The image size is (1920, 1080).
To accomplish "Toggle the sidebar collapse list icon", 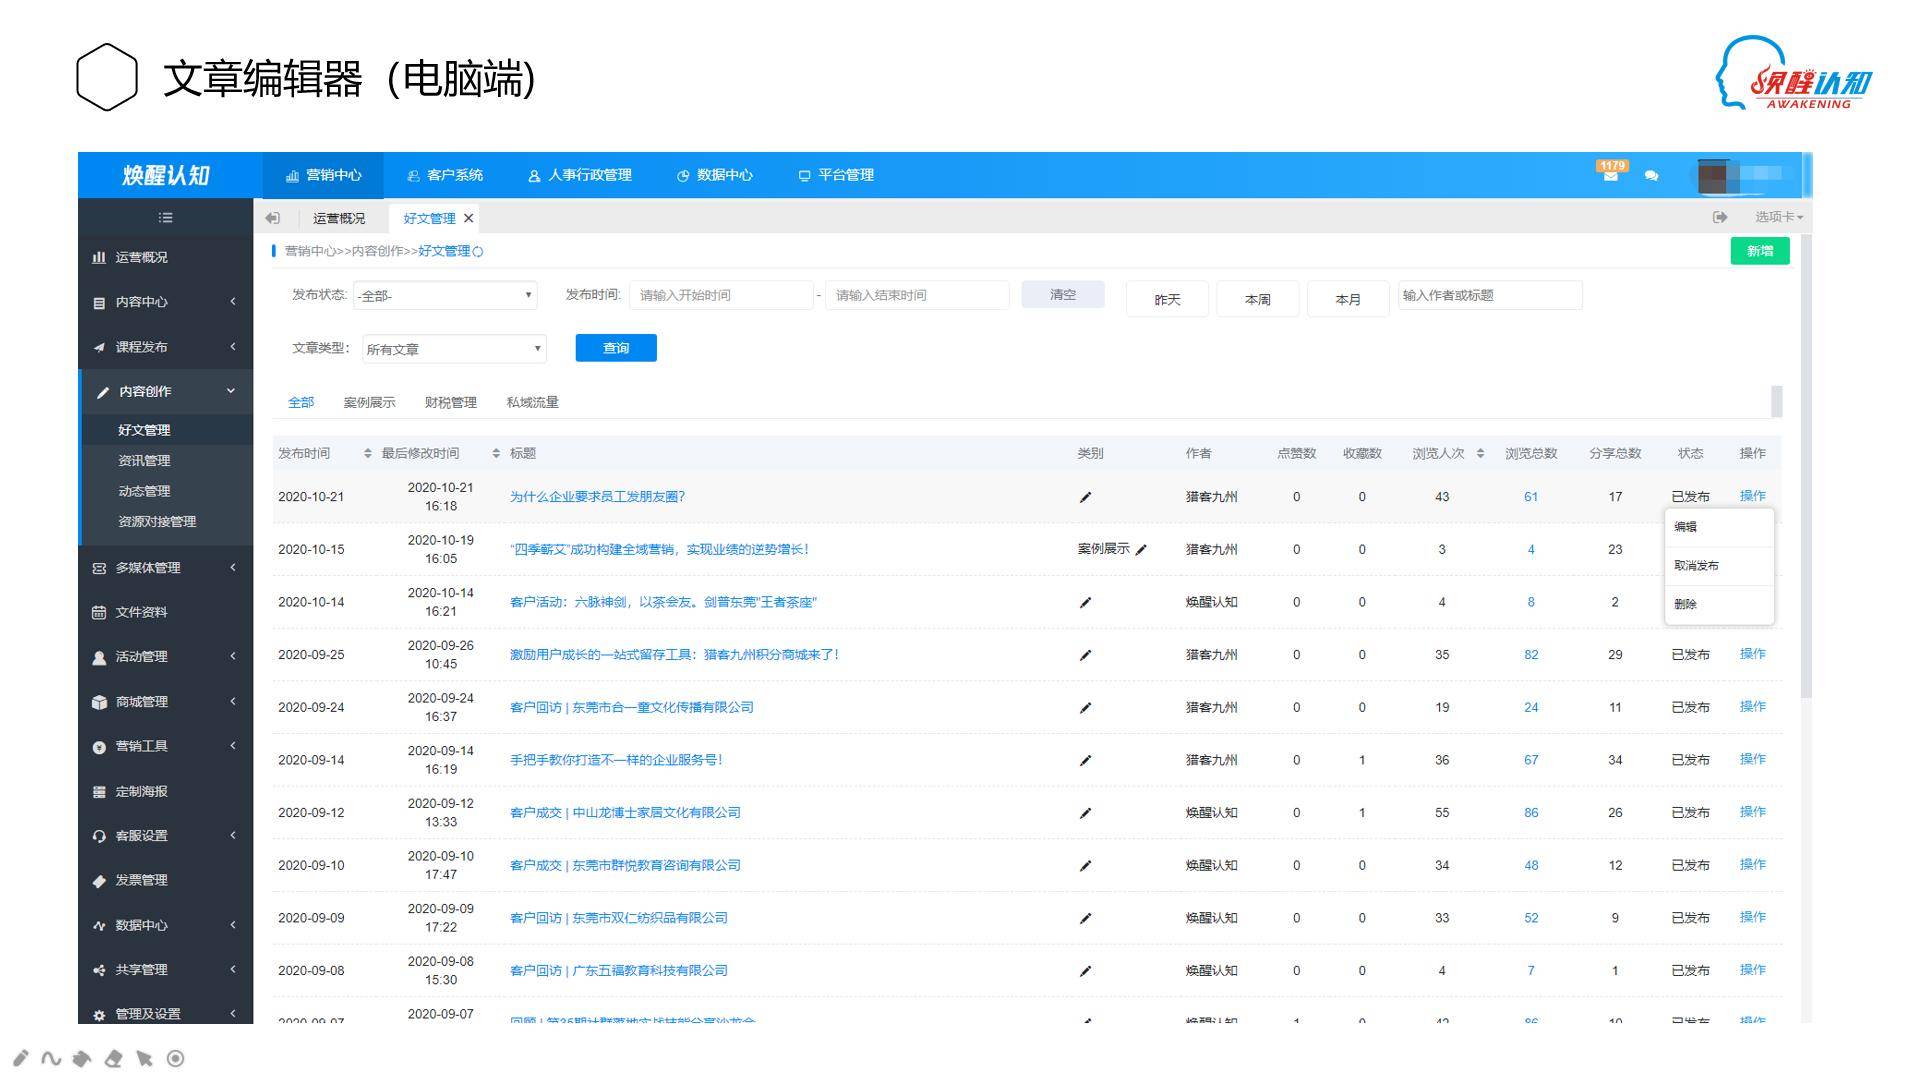I will 165,217.
